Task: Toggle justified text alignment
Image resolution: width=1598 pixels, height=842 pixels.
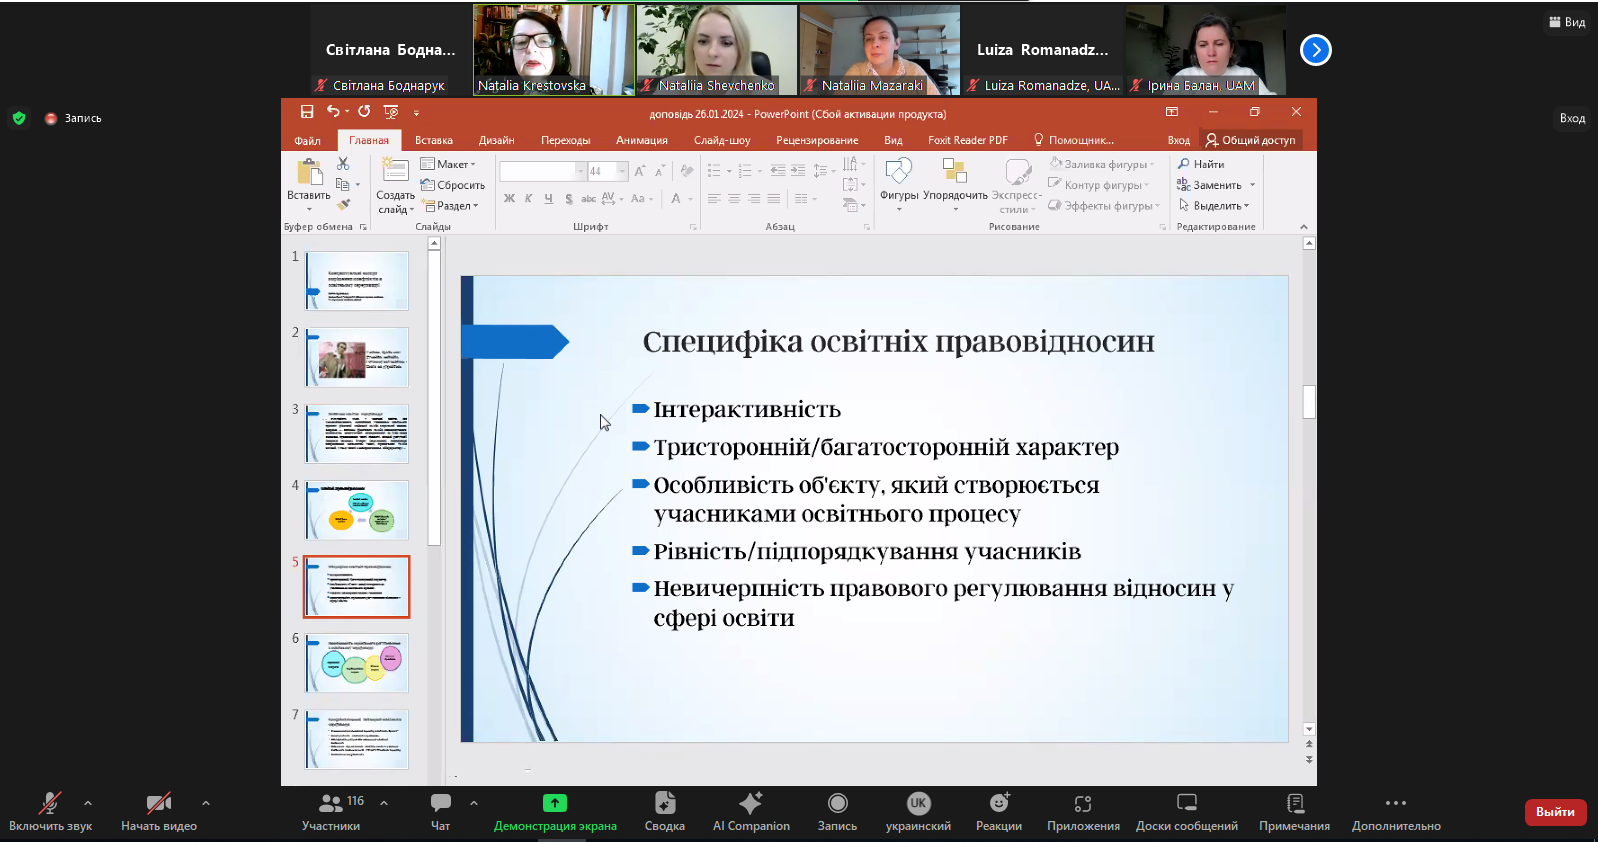Action: pyautogui.click(x=774, y=199)
